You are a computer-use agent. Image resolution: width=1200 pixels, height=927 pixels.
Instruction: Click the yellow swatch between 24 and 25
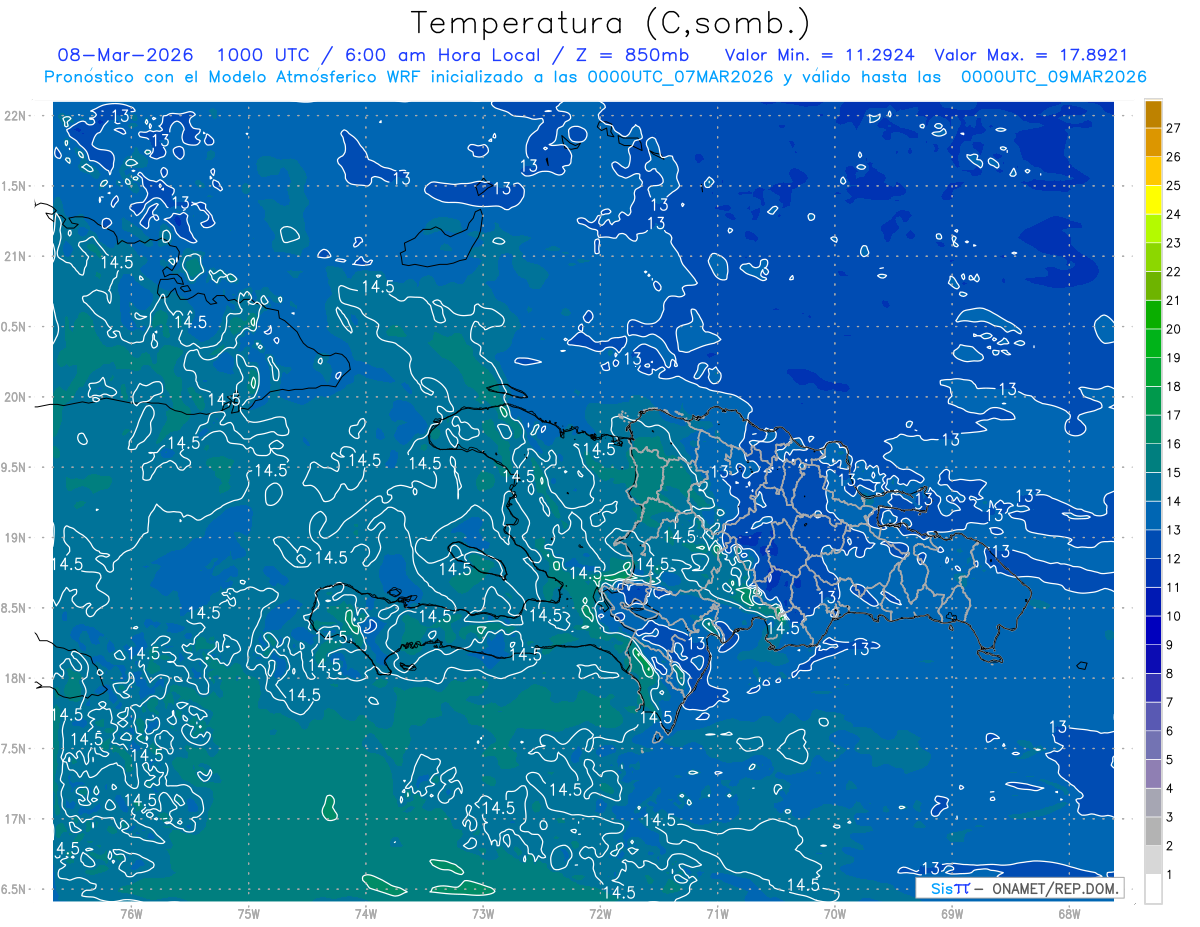(1153, 199)
